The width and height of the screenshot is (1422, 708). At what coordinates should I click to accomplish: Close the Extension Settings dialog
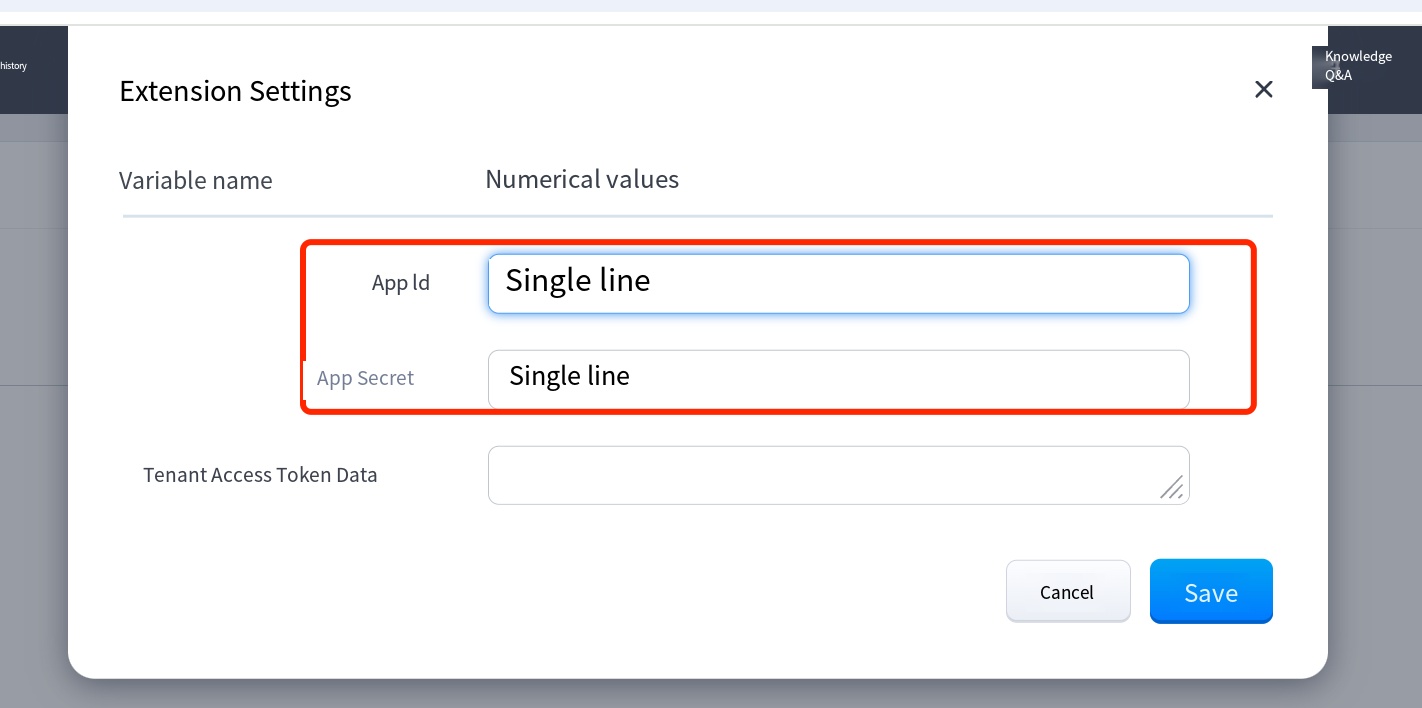[x=1263, y=90]
